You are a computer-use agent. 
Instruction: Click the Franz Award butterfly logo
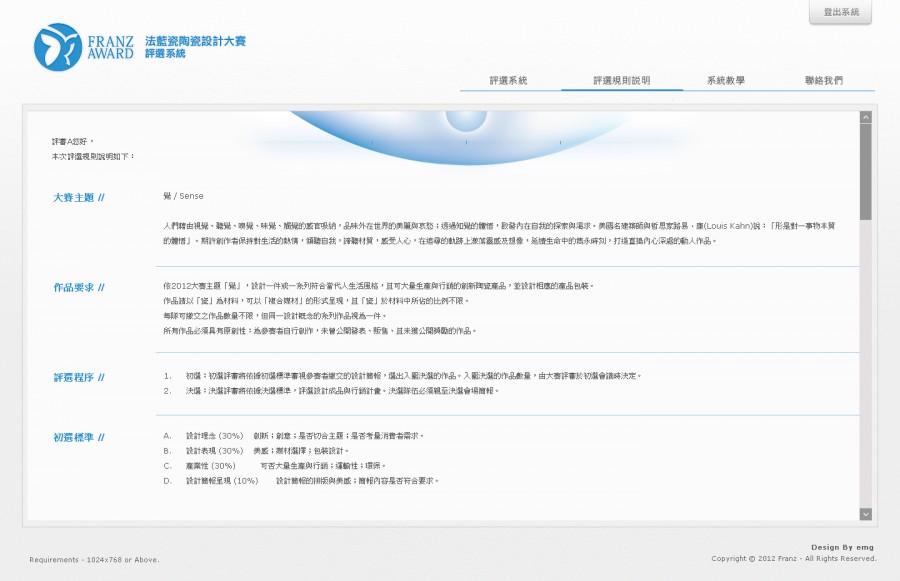tap(57, 47)
